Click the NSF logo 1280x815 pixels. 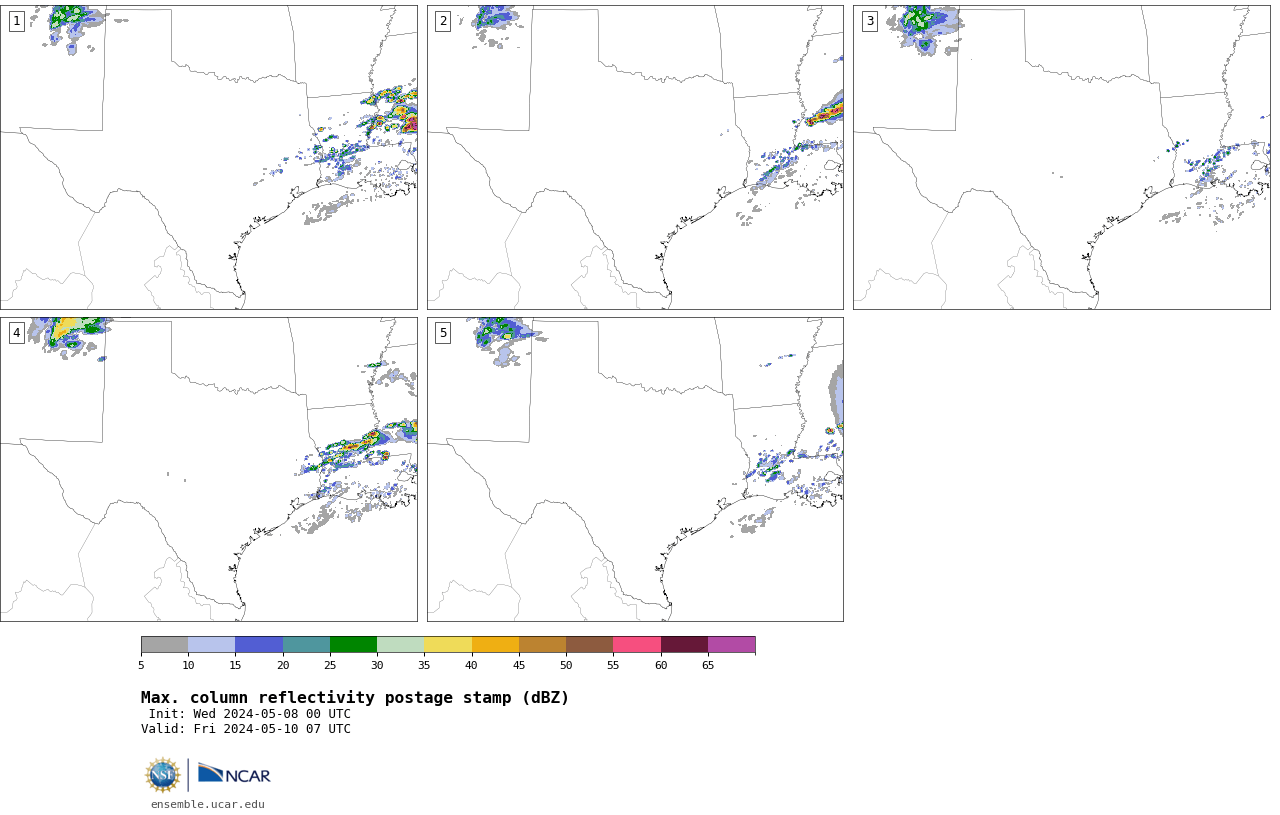click(x=163, y=775)
